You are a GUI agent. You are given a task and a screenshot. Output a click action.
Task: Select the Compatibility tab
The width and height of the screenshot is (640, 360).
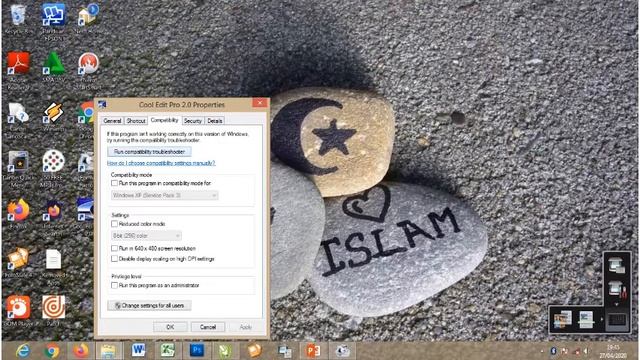click(x=164, y=120)
